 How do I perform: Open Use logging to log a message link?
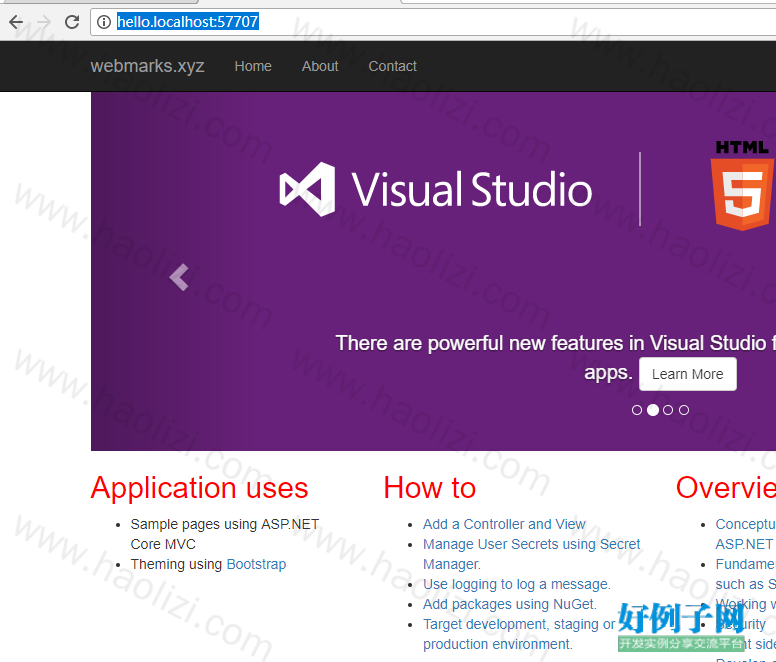pyautogui.click(x=517, y=584)
